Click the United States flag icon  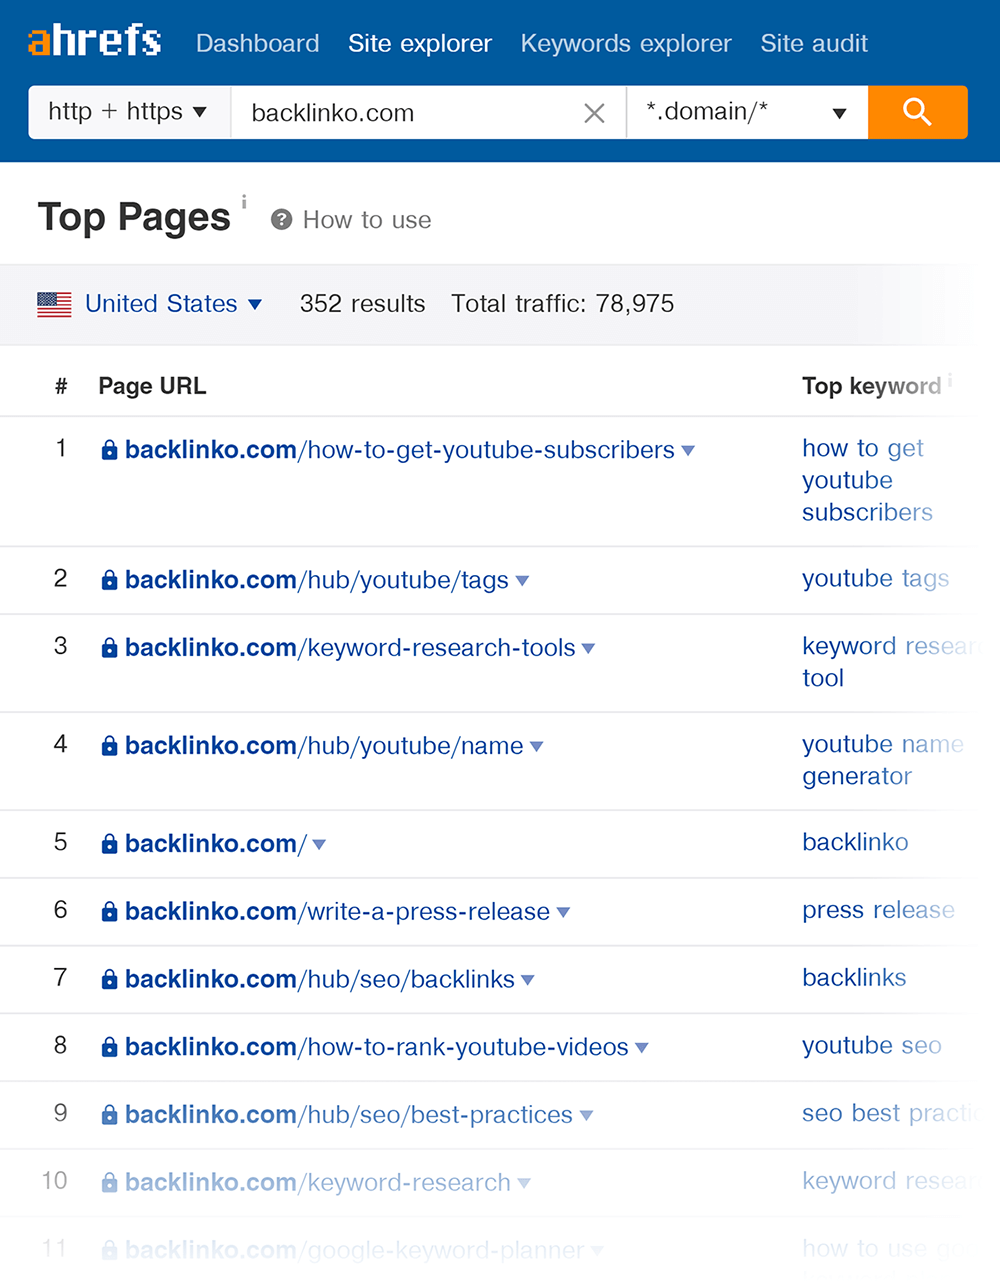54,304
